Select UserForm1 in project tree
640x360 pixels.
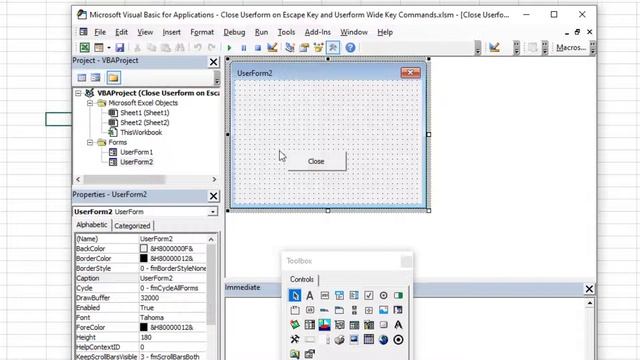point(136,152)
